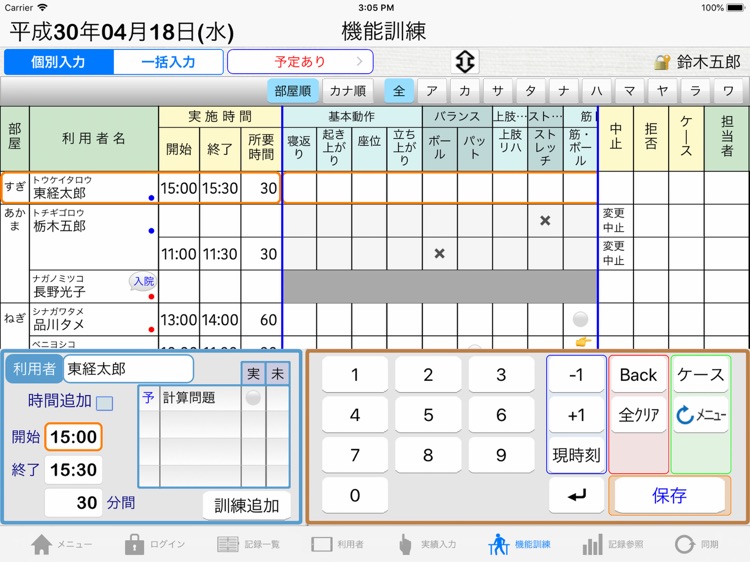The width and height of the screenshot is (750, 562).
Task: Tap the × mark in ストレッチ column for 栃木五郎
Action: pos(545,220)
